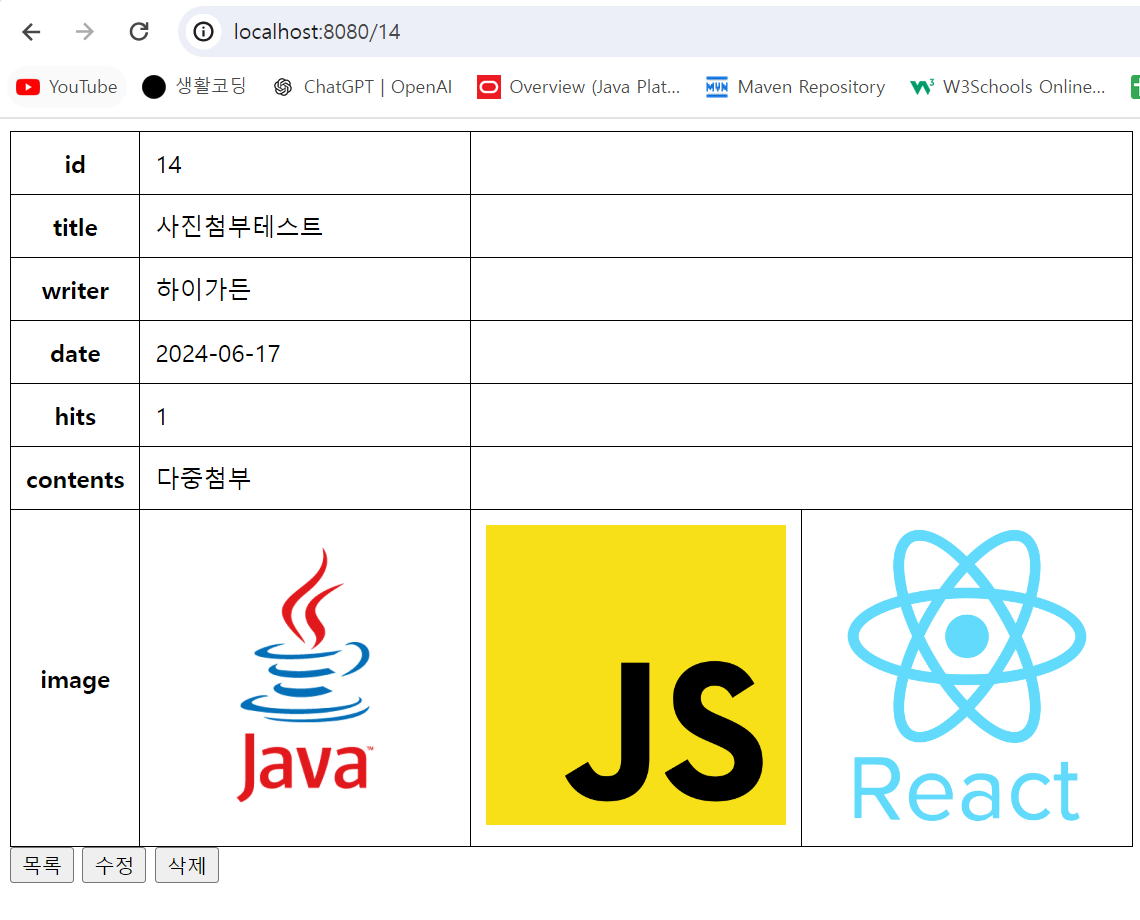Click the 목록 button
The width and height of the screenshot is (1140, 920).
pyautogui.click(x=41, y=865)
